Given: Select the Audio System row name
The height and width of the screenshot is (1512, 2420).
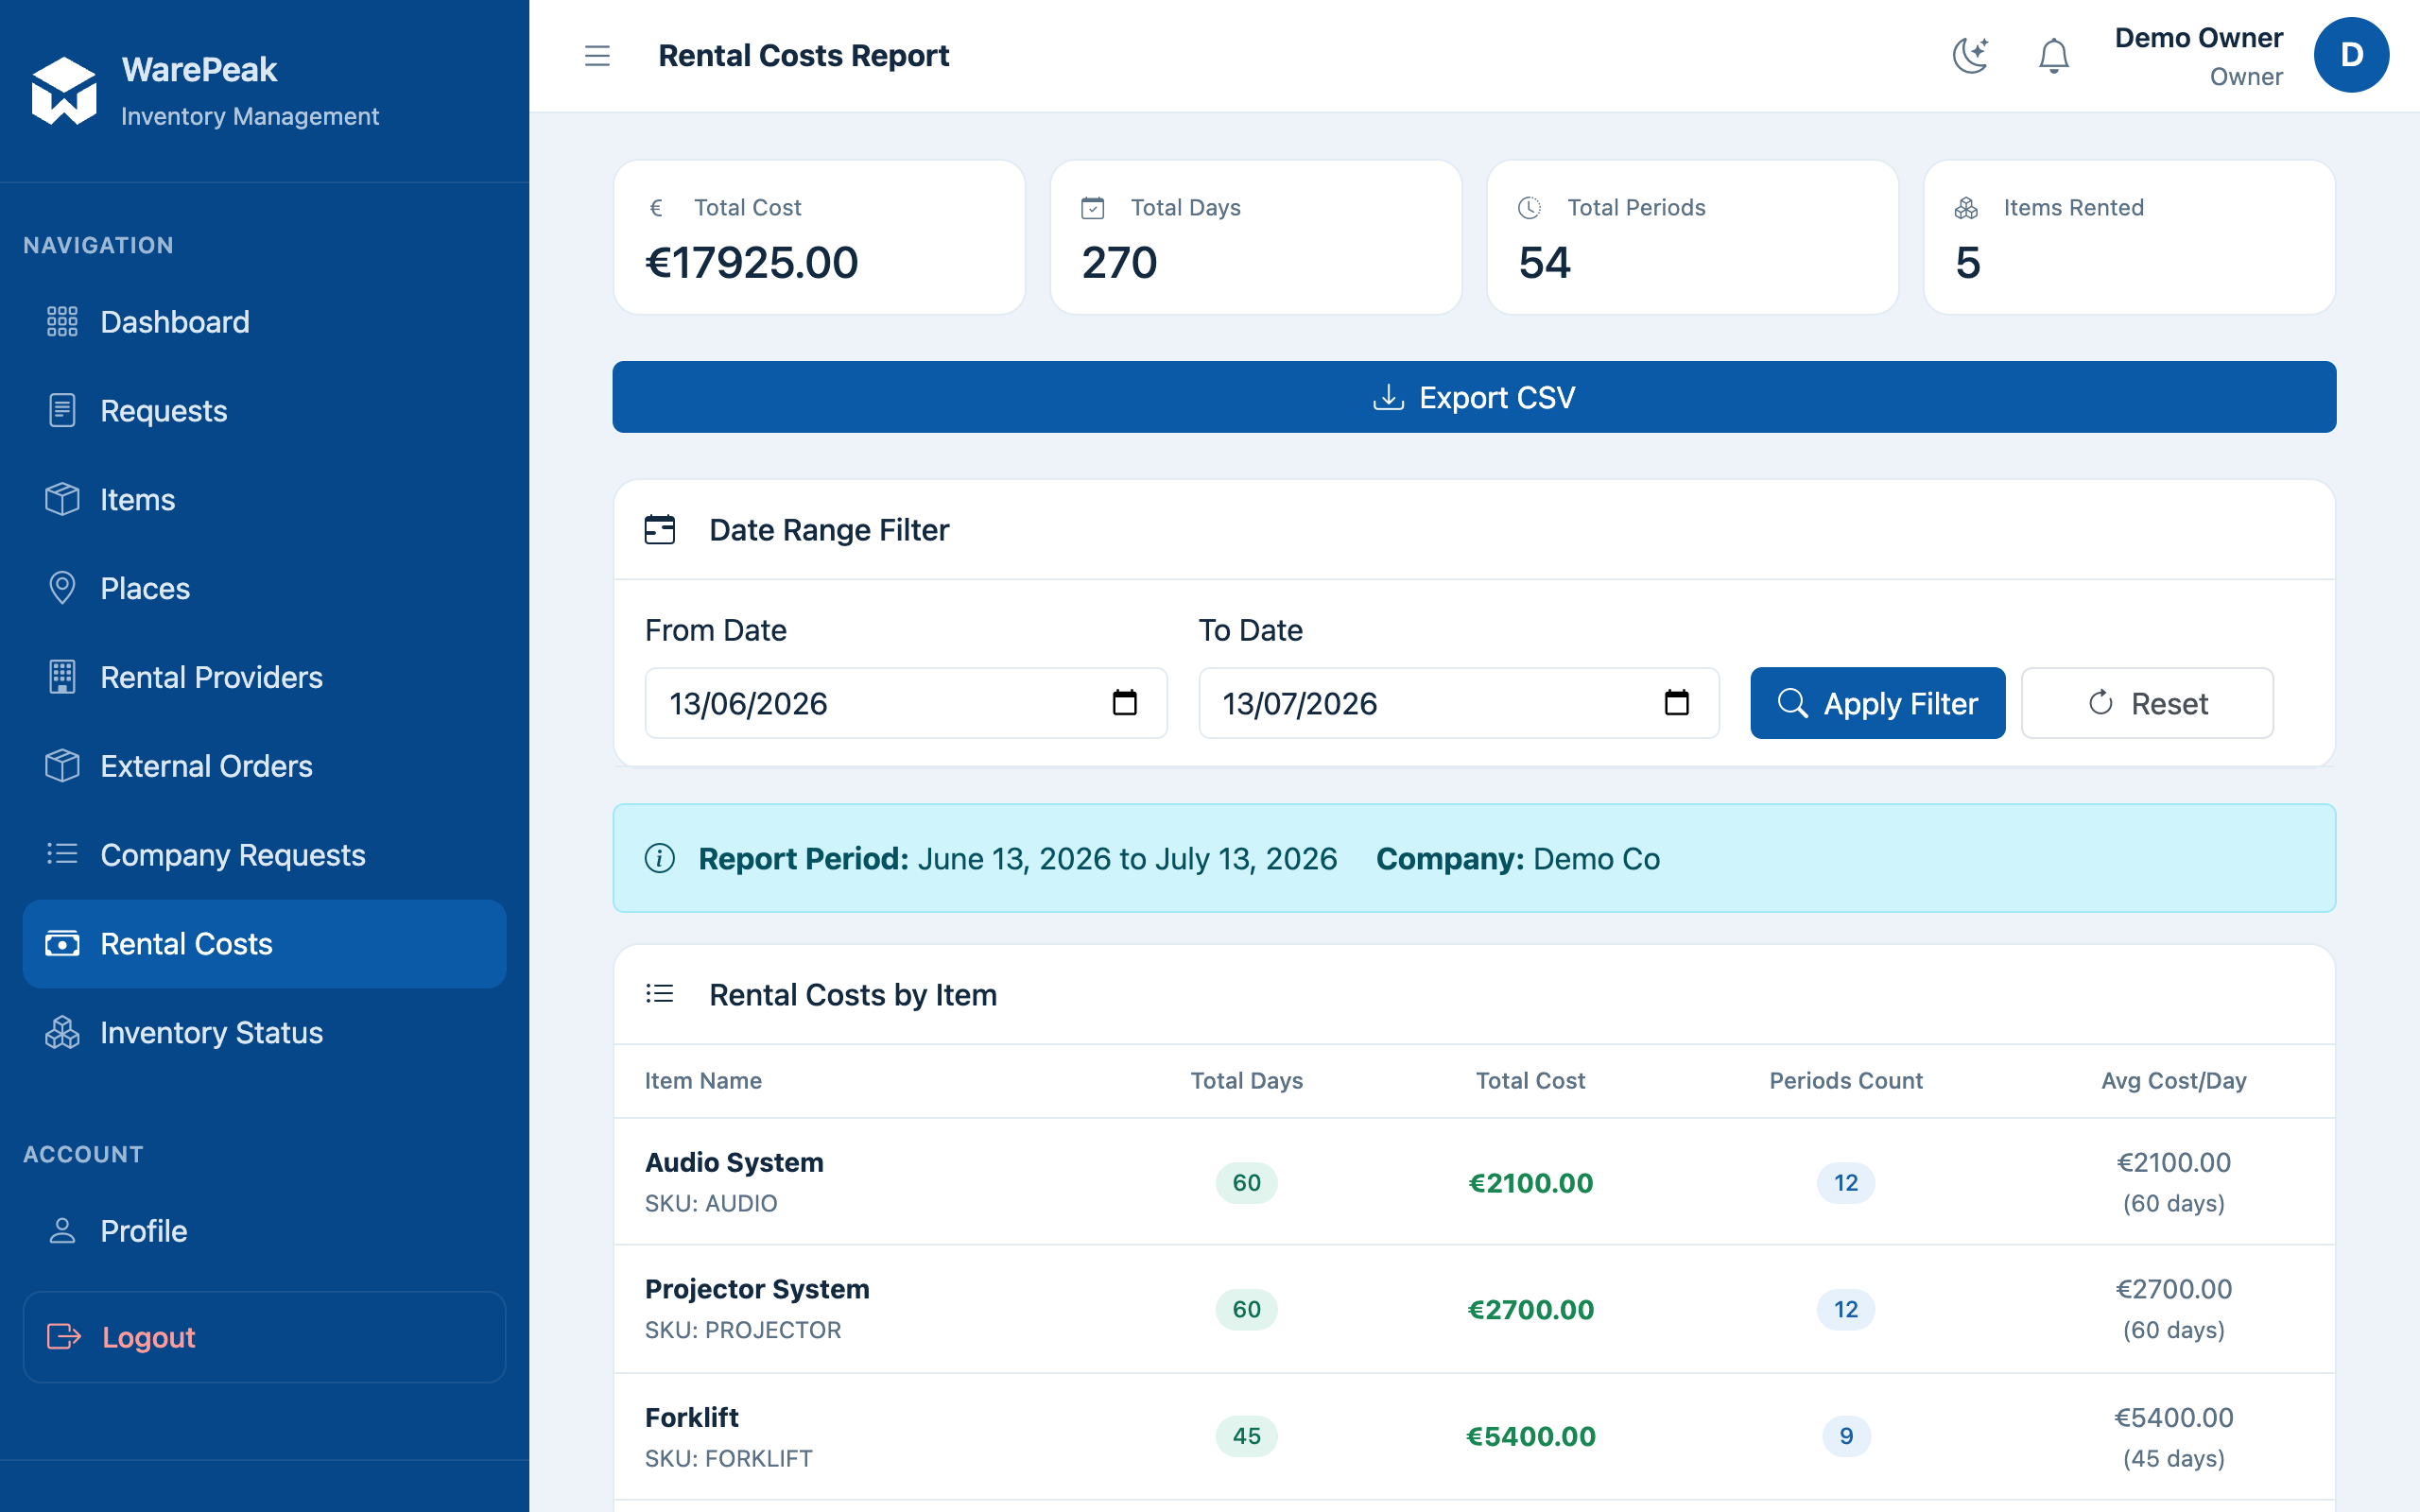Looking at the screenshot, I should click(x=734, y=1162).
